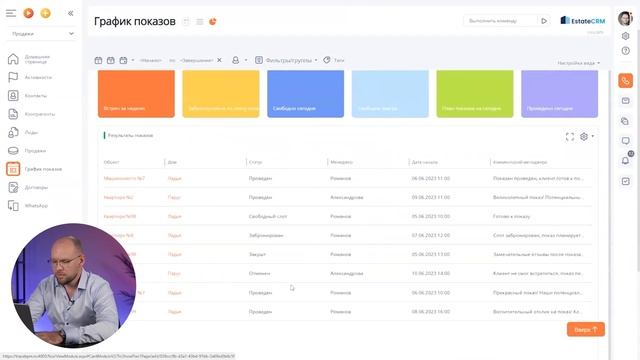This screenshot has height=360, width=640.
Task: Open the Настройка вида dropdown
Action: point(579,63)
